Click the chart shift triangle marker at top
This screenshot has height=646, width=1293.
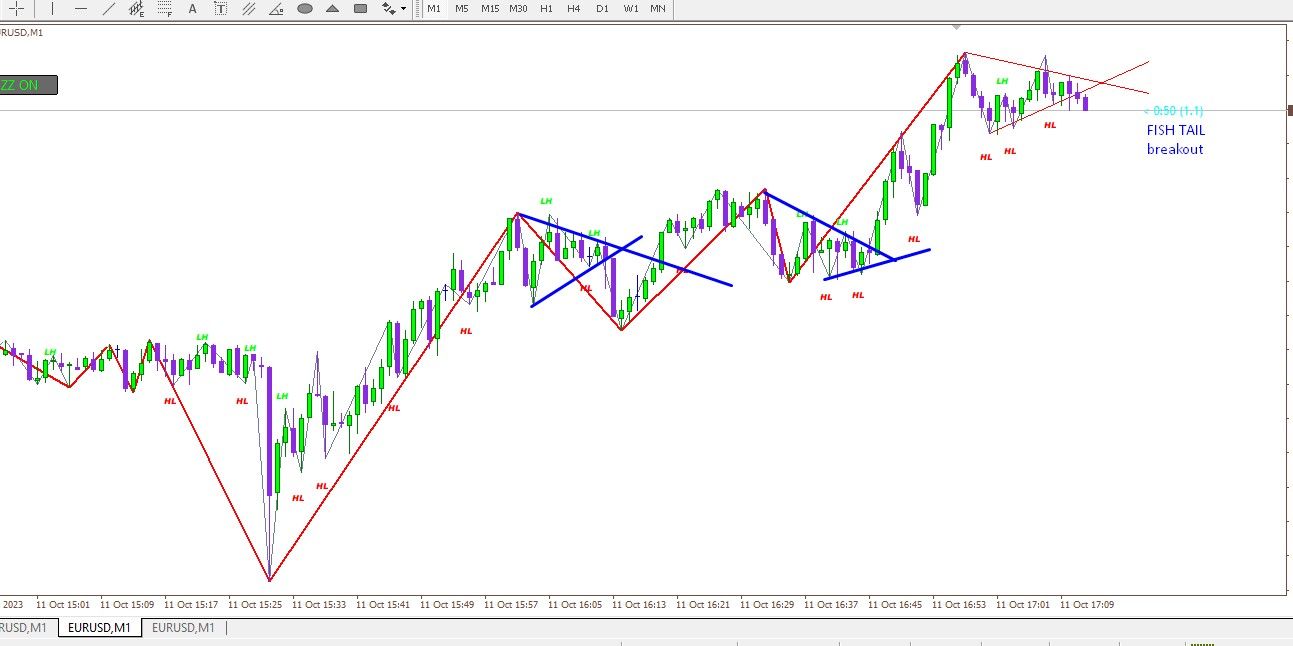[958, 27]
